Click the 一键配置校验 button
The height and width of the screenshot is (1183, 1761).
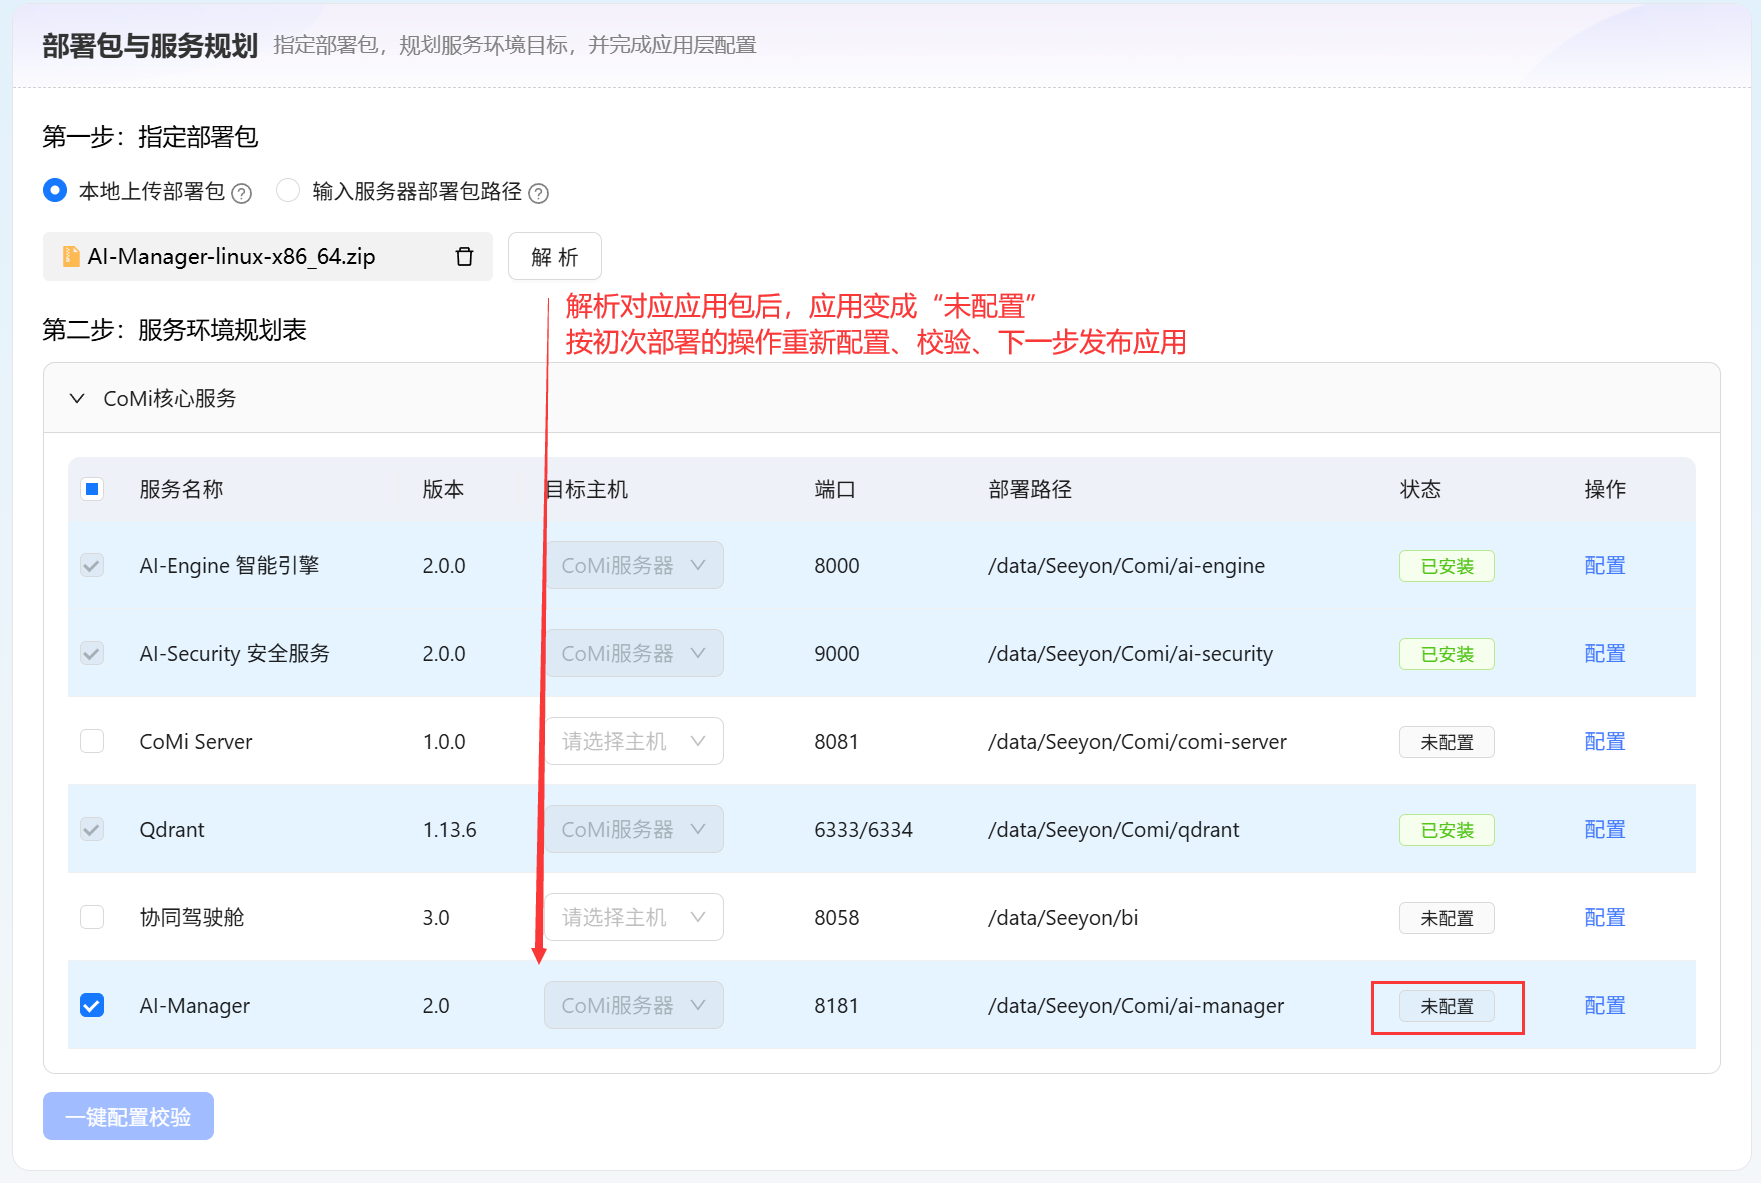(x=128, y=1117)
